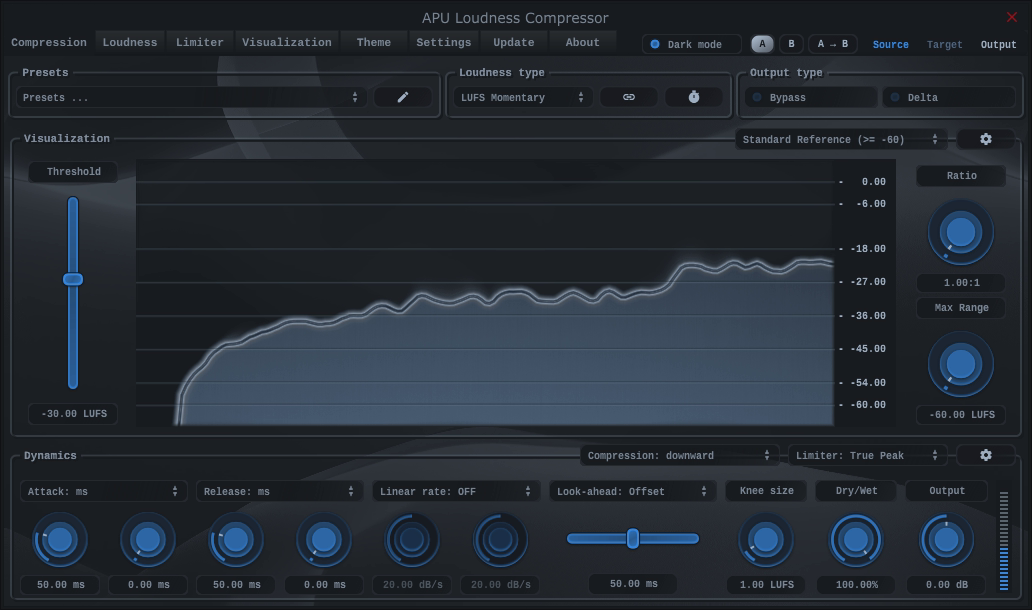Open Dynamics gear settings icon
This screenshot has width=1032, height=610.
[985, 455]
